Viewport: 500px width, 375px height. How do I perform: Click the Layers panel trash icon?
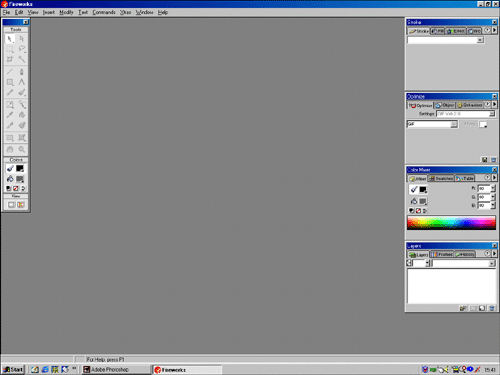492,308
